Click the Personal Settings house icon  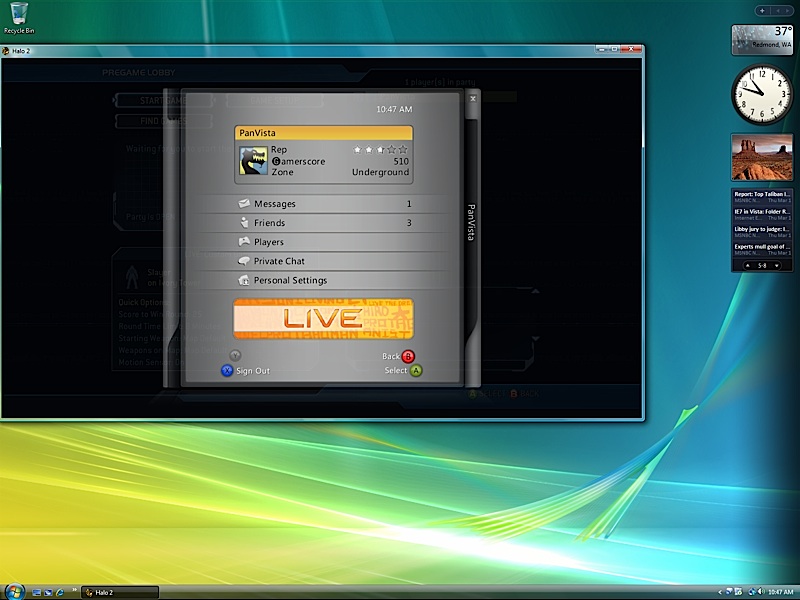coord(243,281)
